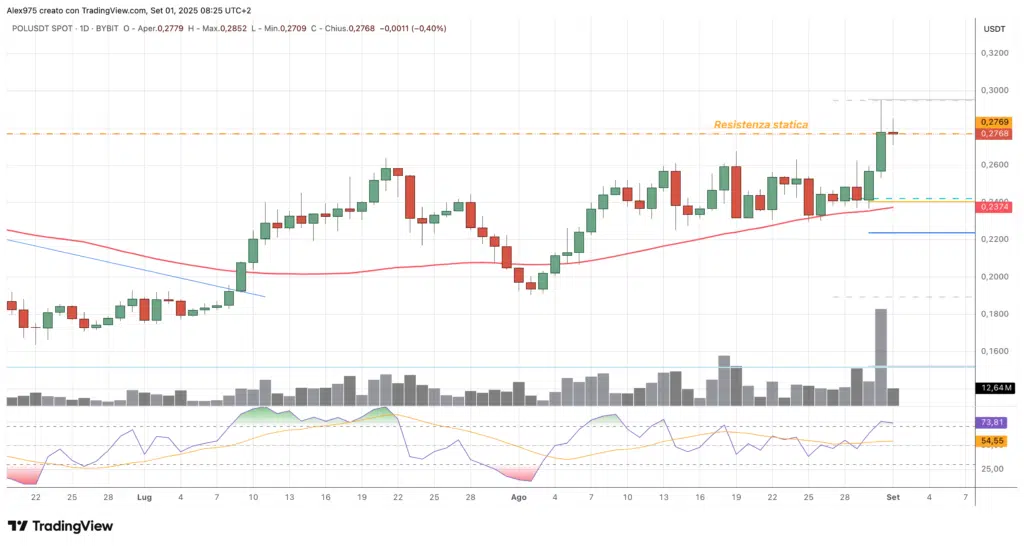Viewport: 1024px width, 546px height.
Task: Click the 25,00 oscillator level label
Action: 994,468
